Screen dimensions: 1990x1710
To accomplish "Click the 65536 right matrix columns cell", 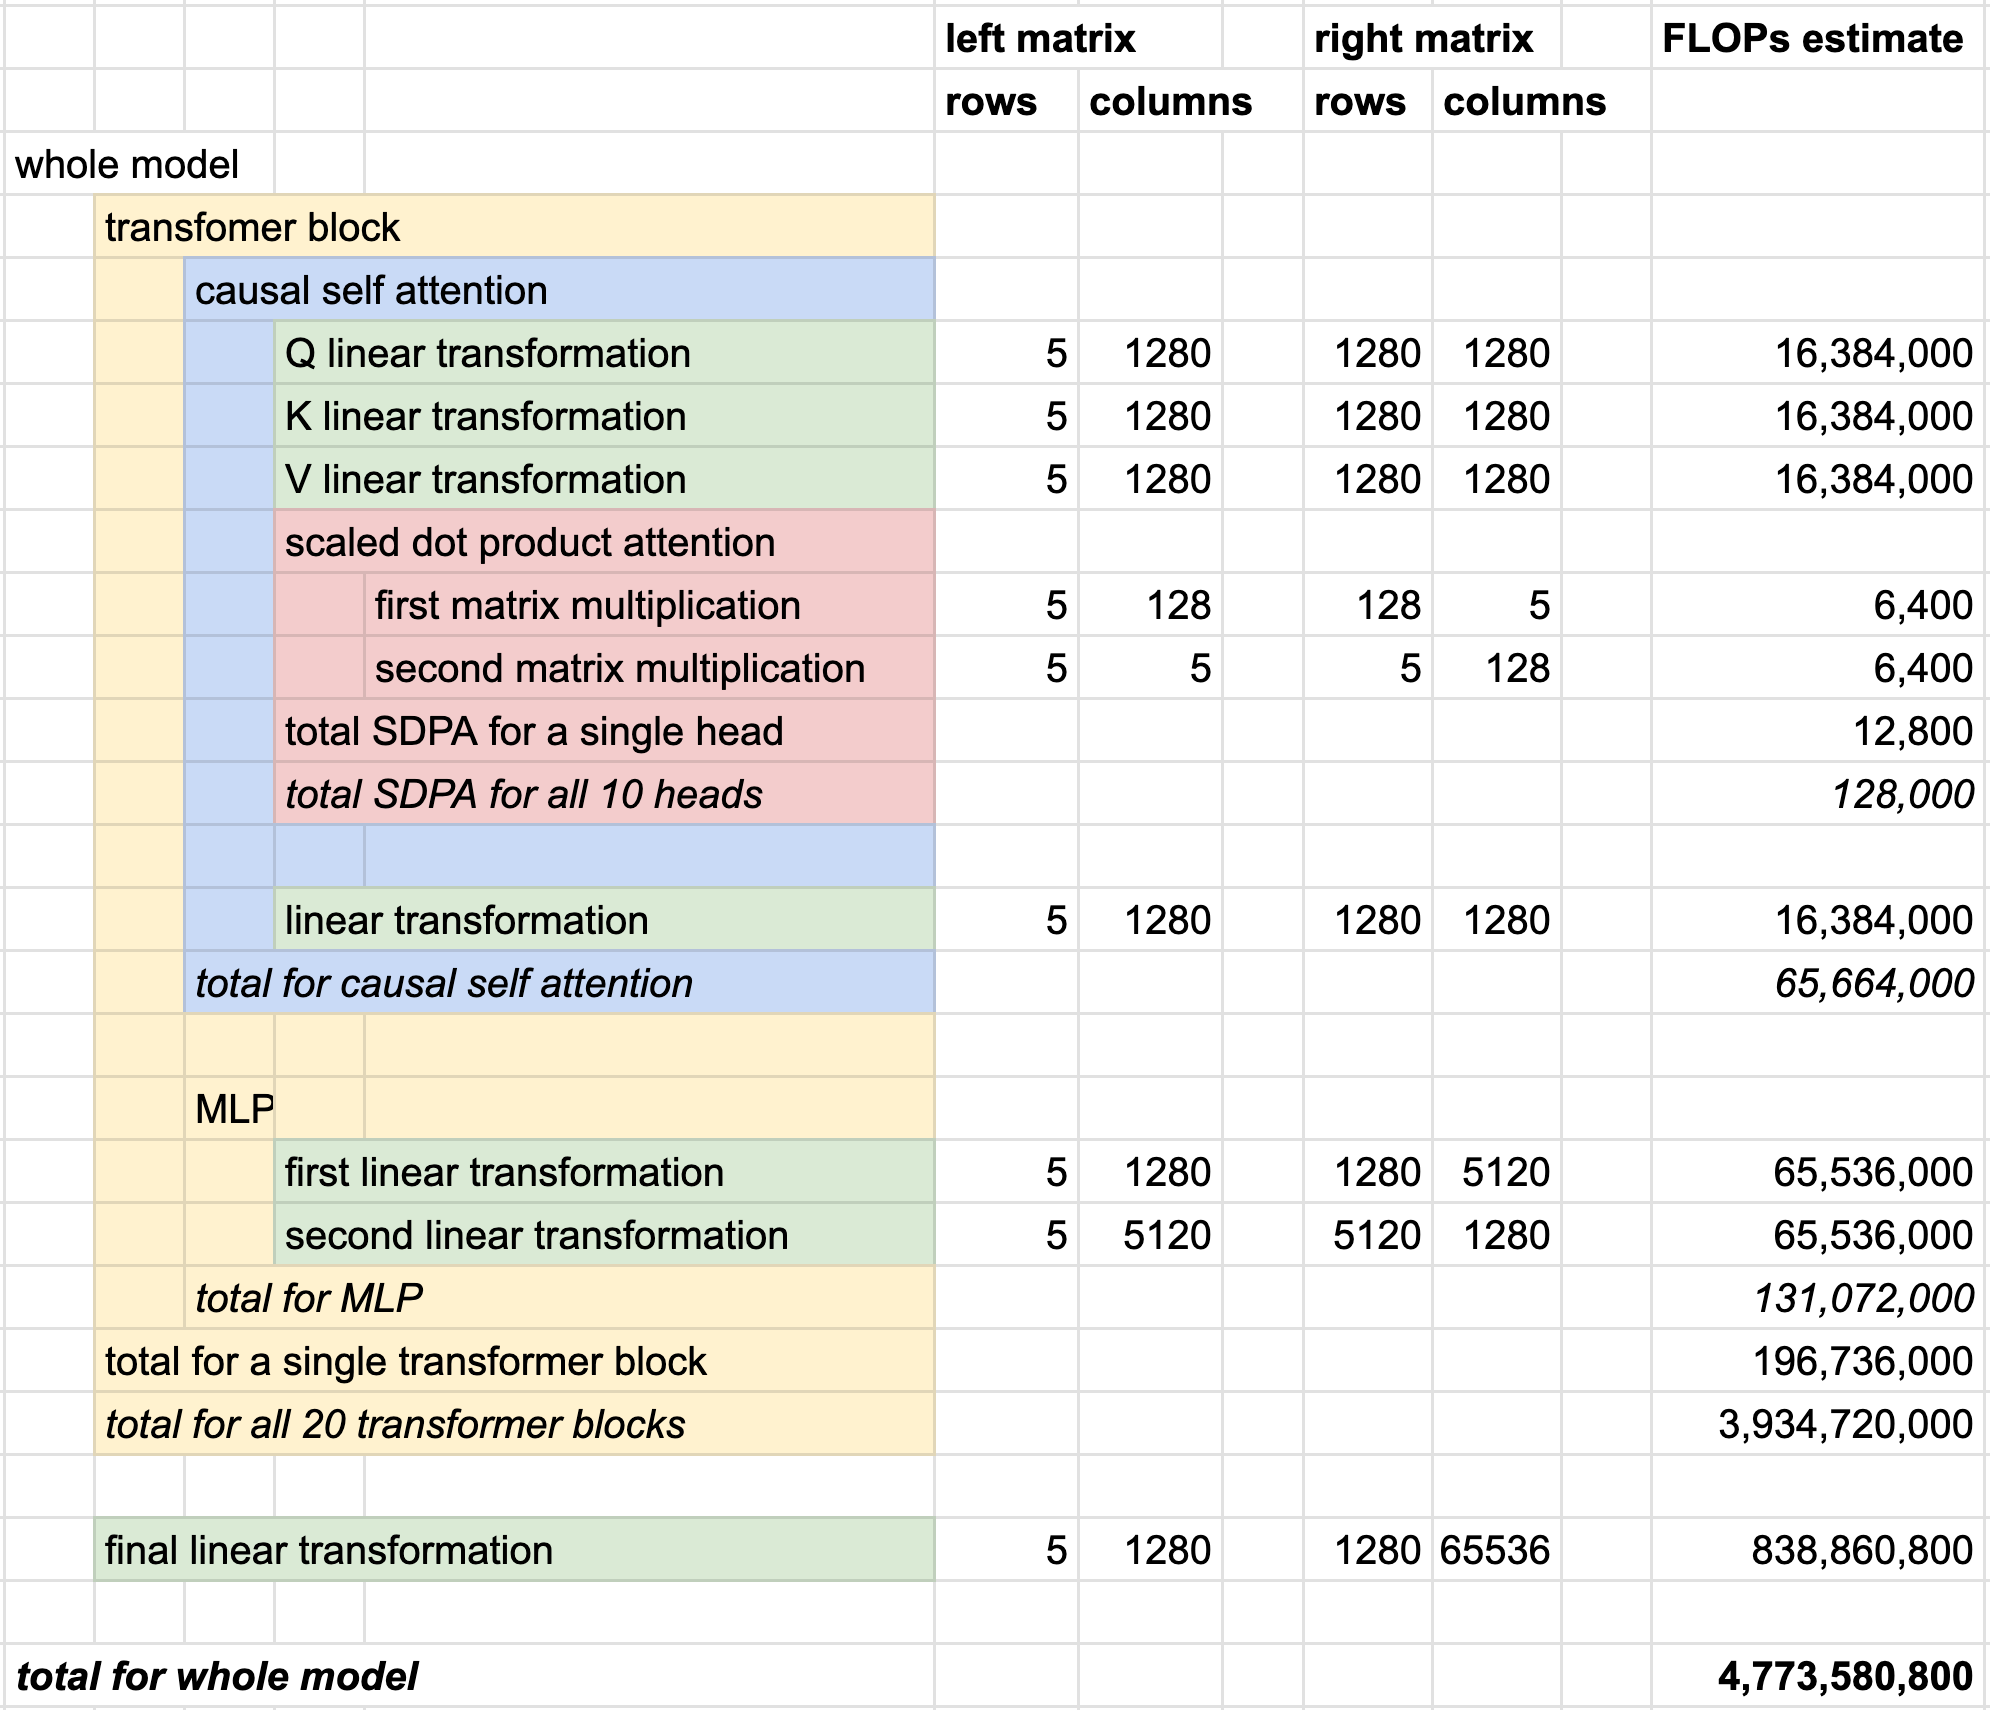I will click(x=1495, y=1551).
